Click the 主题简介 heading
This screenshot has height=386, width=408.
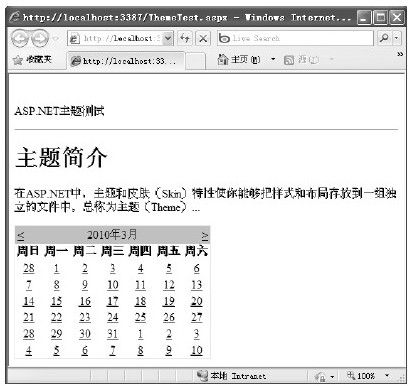[61, 157]
